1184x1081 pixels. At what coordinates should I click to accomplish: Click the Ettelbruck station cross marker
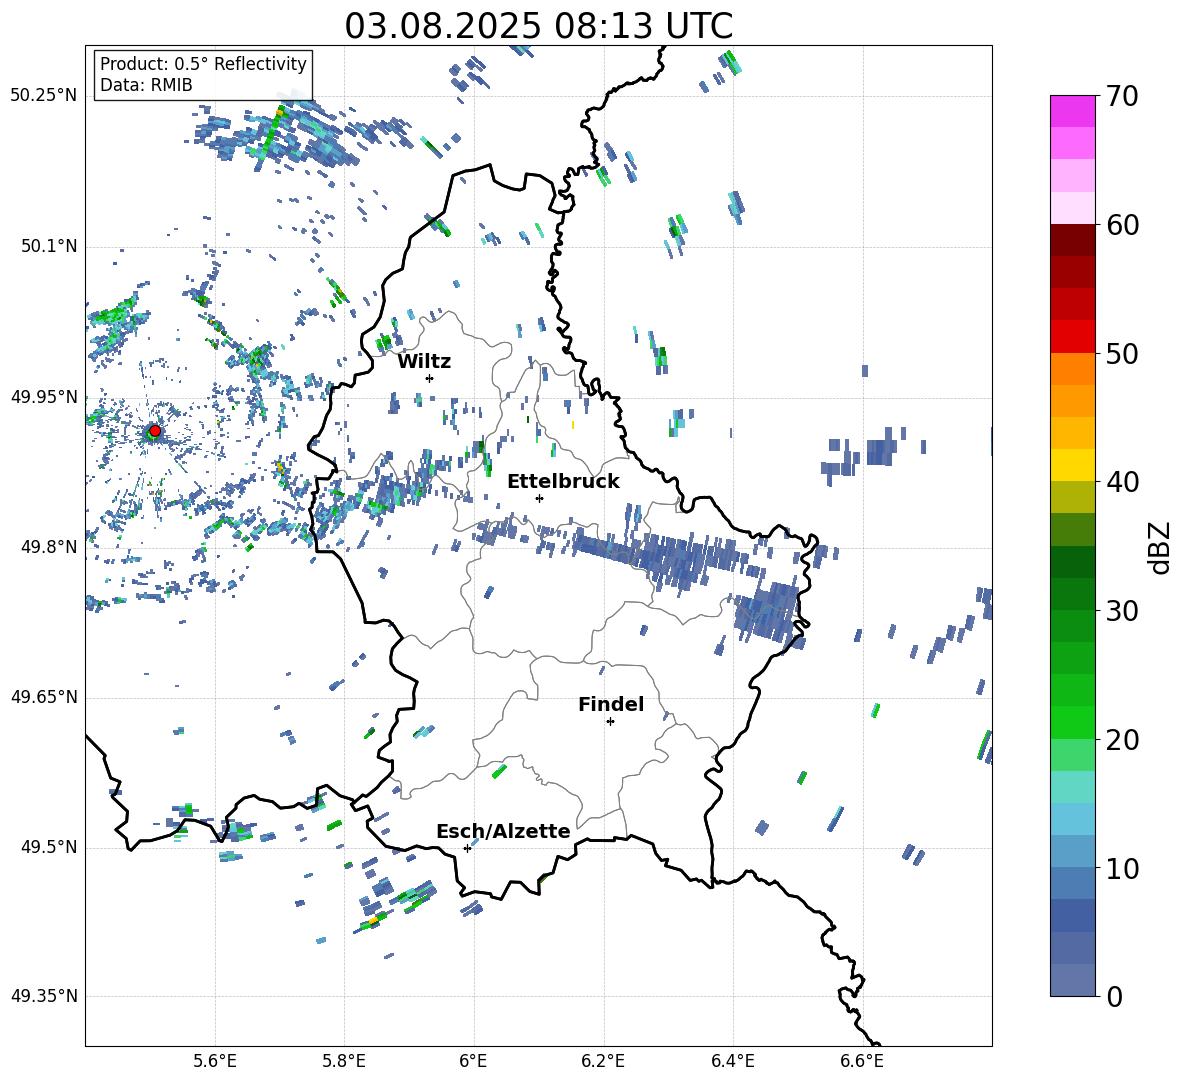[539, 498]
